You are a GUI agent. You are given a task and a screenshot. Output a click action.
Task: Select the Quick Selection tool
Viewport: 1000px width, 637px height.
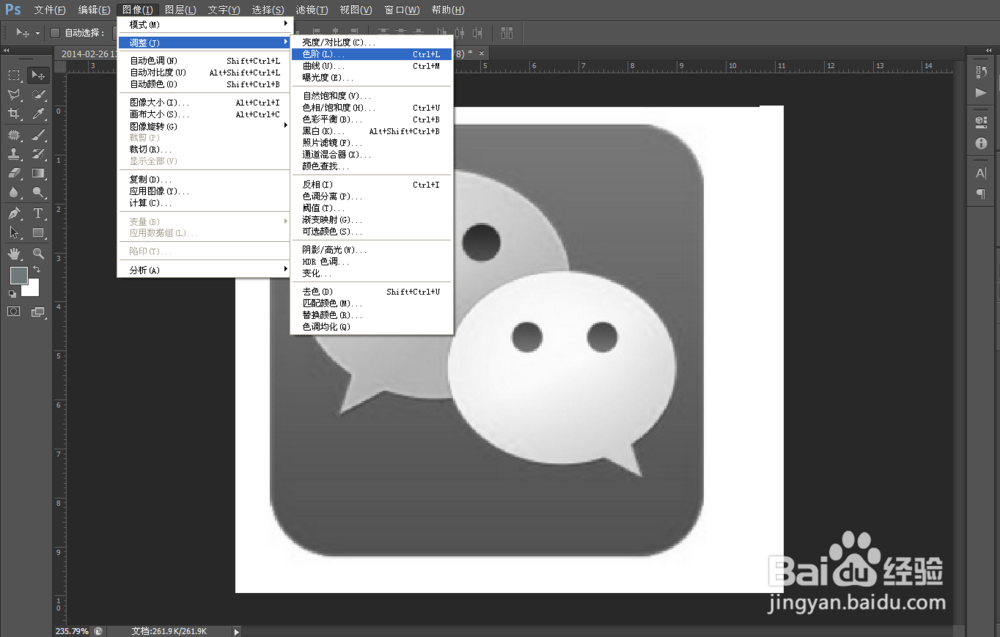point(38,95)
